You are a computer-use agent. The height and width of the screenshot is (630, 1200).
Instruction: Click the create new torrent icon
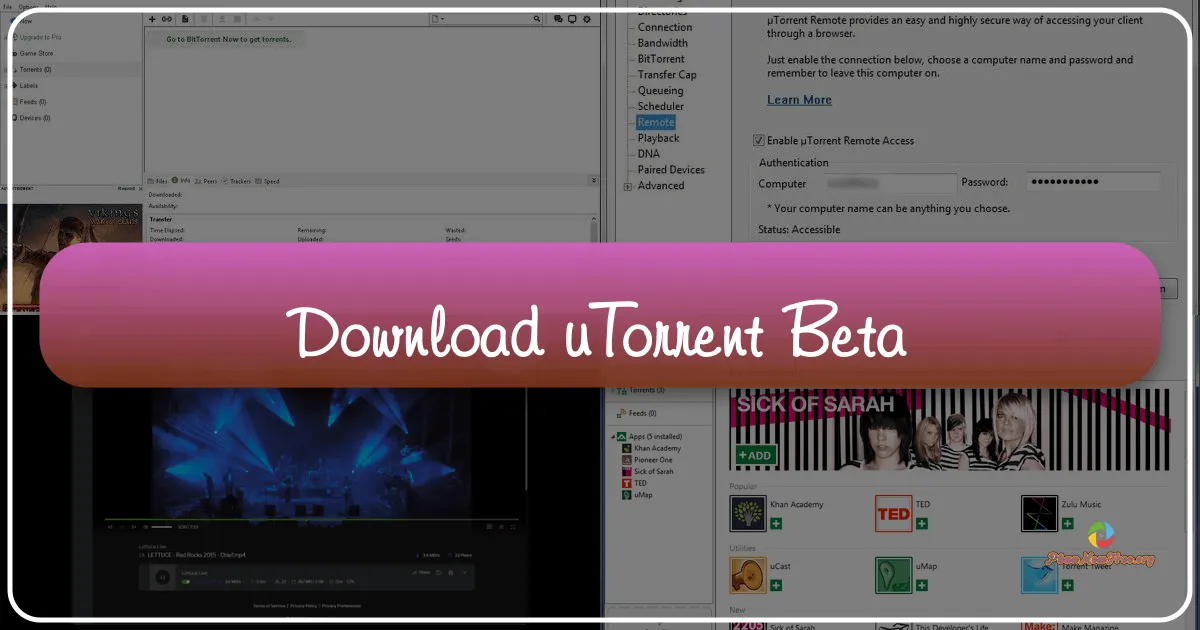185,18
